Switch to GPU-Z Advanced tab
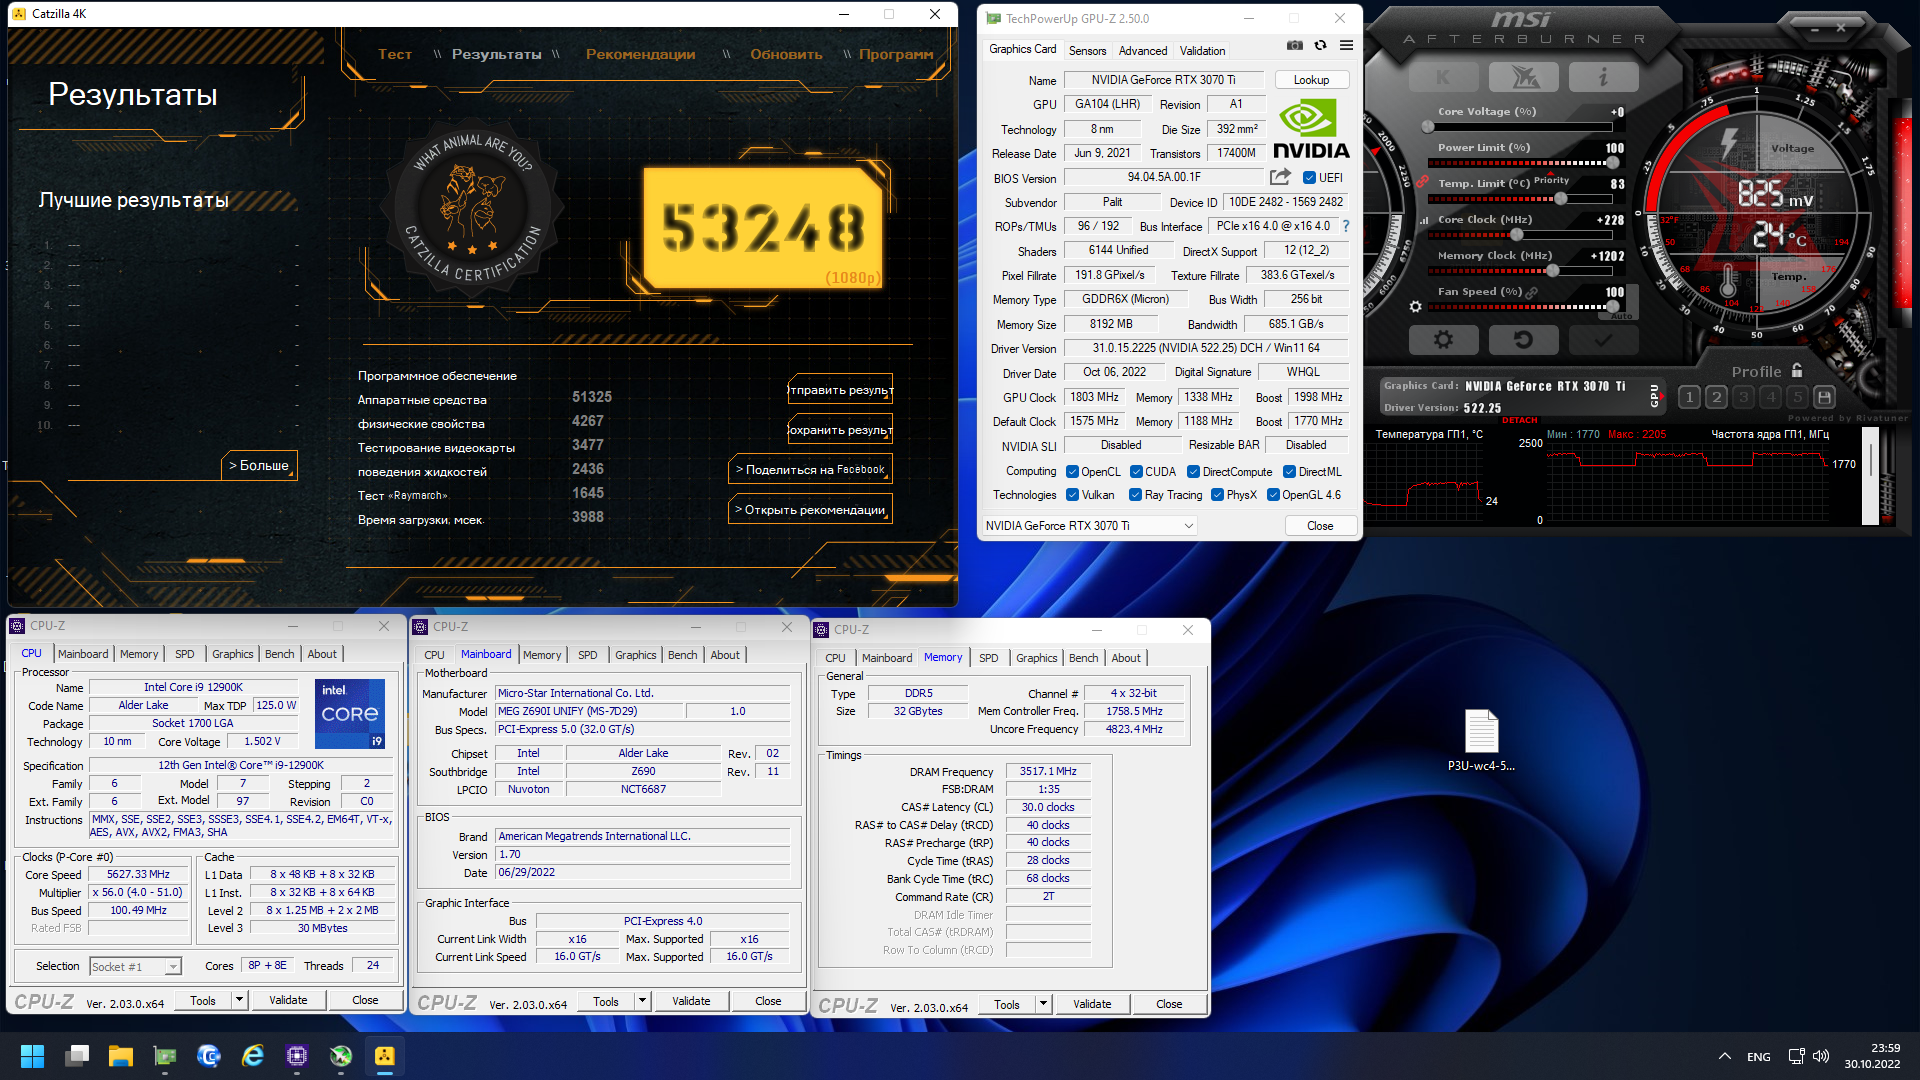 tap(1143, 50)
